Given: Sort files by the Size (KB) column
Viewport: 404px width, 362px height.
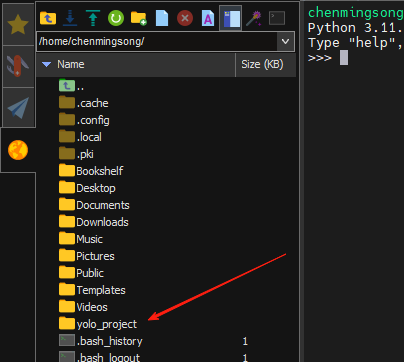Looking at the screenshot, I should [265, 64].
